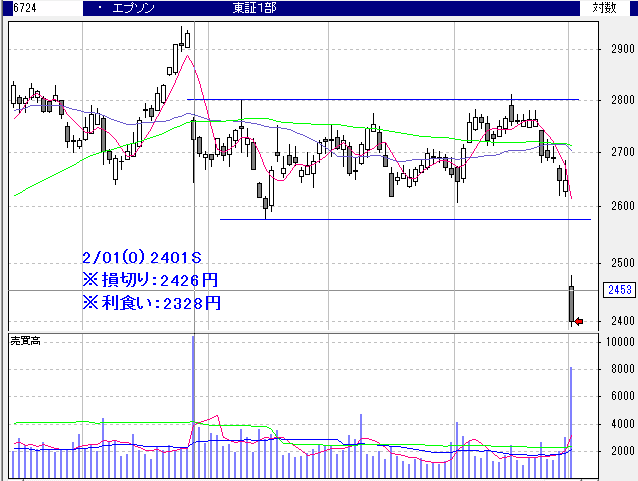Click the 2900 price axis label
Screen dimensions: 638x481
point(619,48)
